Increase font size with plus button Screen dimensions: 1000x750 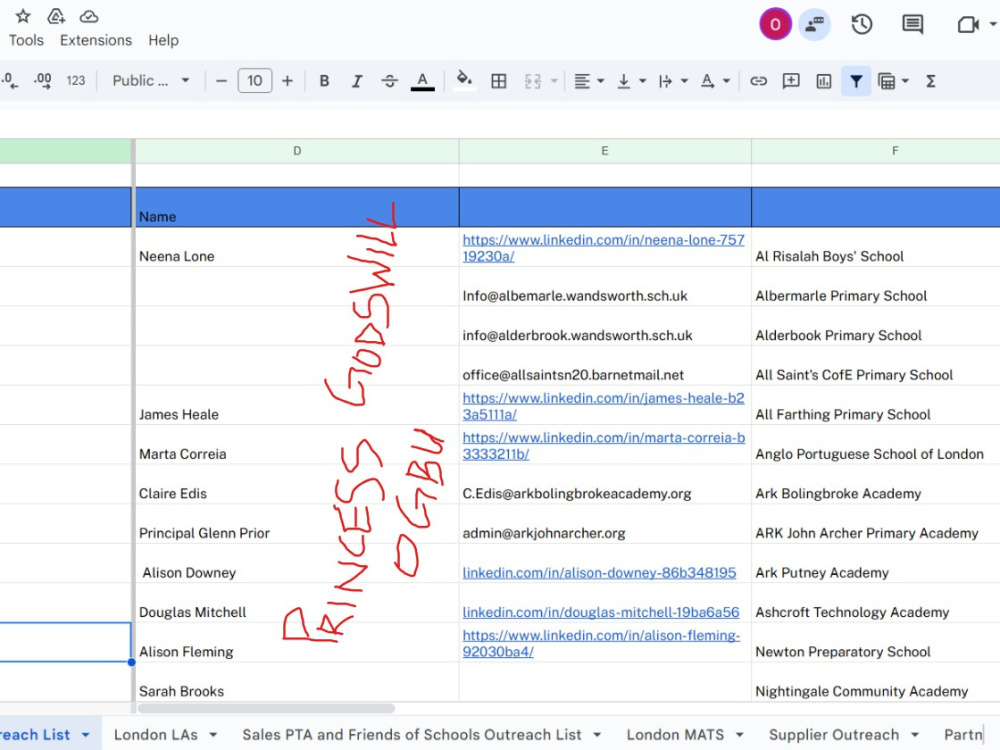[x=287, y=81]
